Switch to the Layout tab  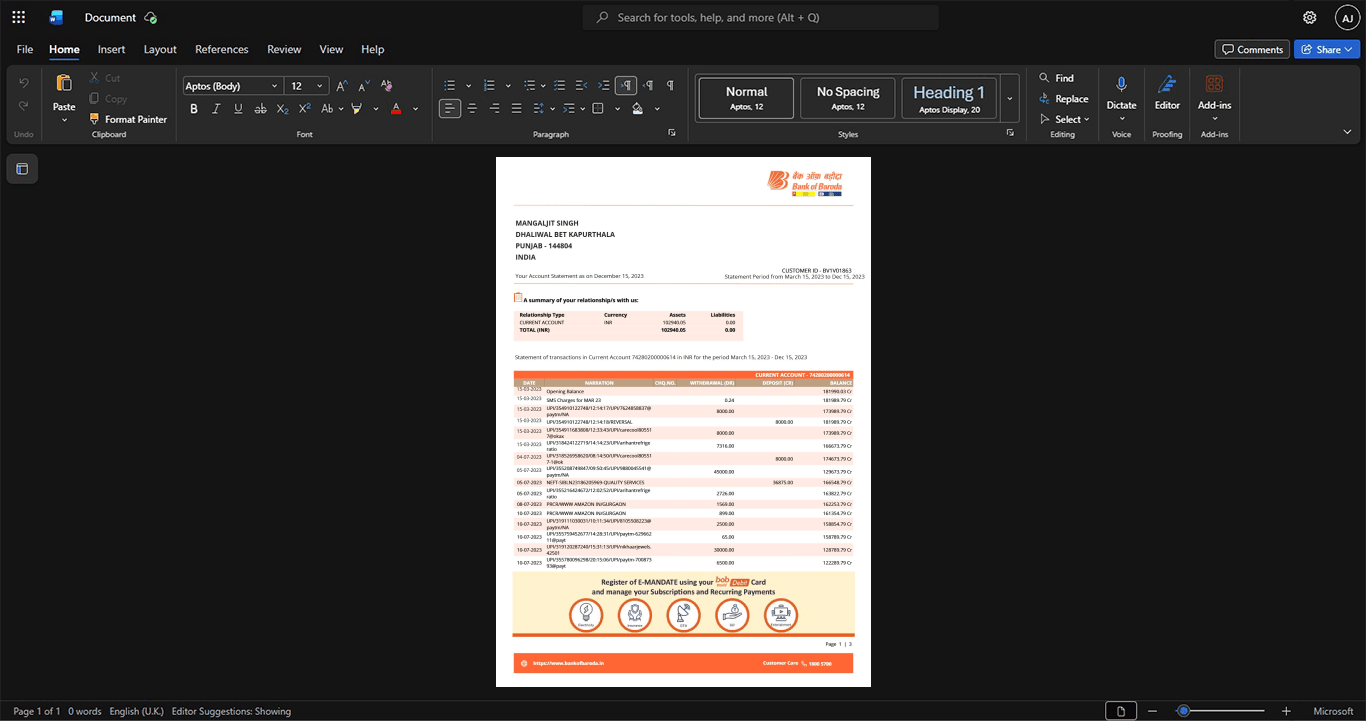pyautogui.click(x=160, y=49)
